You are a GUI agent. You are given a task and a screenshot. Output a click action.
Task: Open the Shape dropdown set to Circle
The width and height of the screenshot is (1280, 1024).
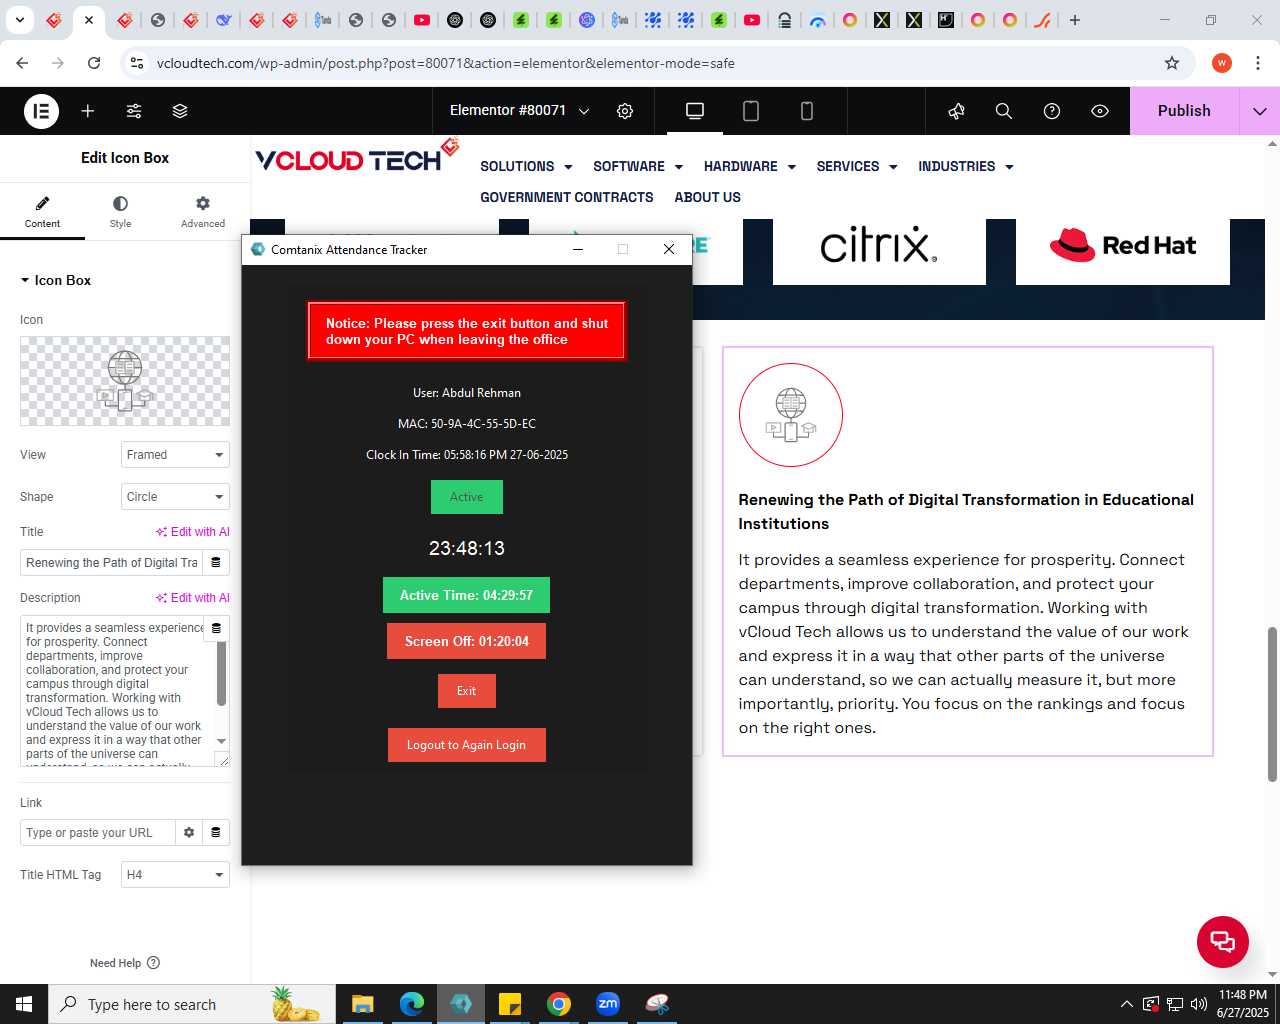[x=175, y=497]
